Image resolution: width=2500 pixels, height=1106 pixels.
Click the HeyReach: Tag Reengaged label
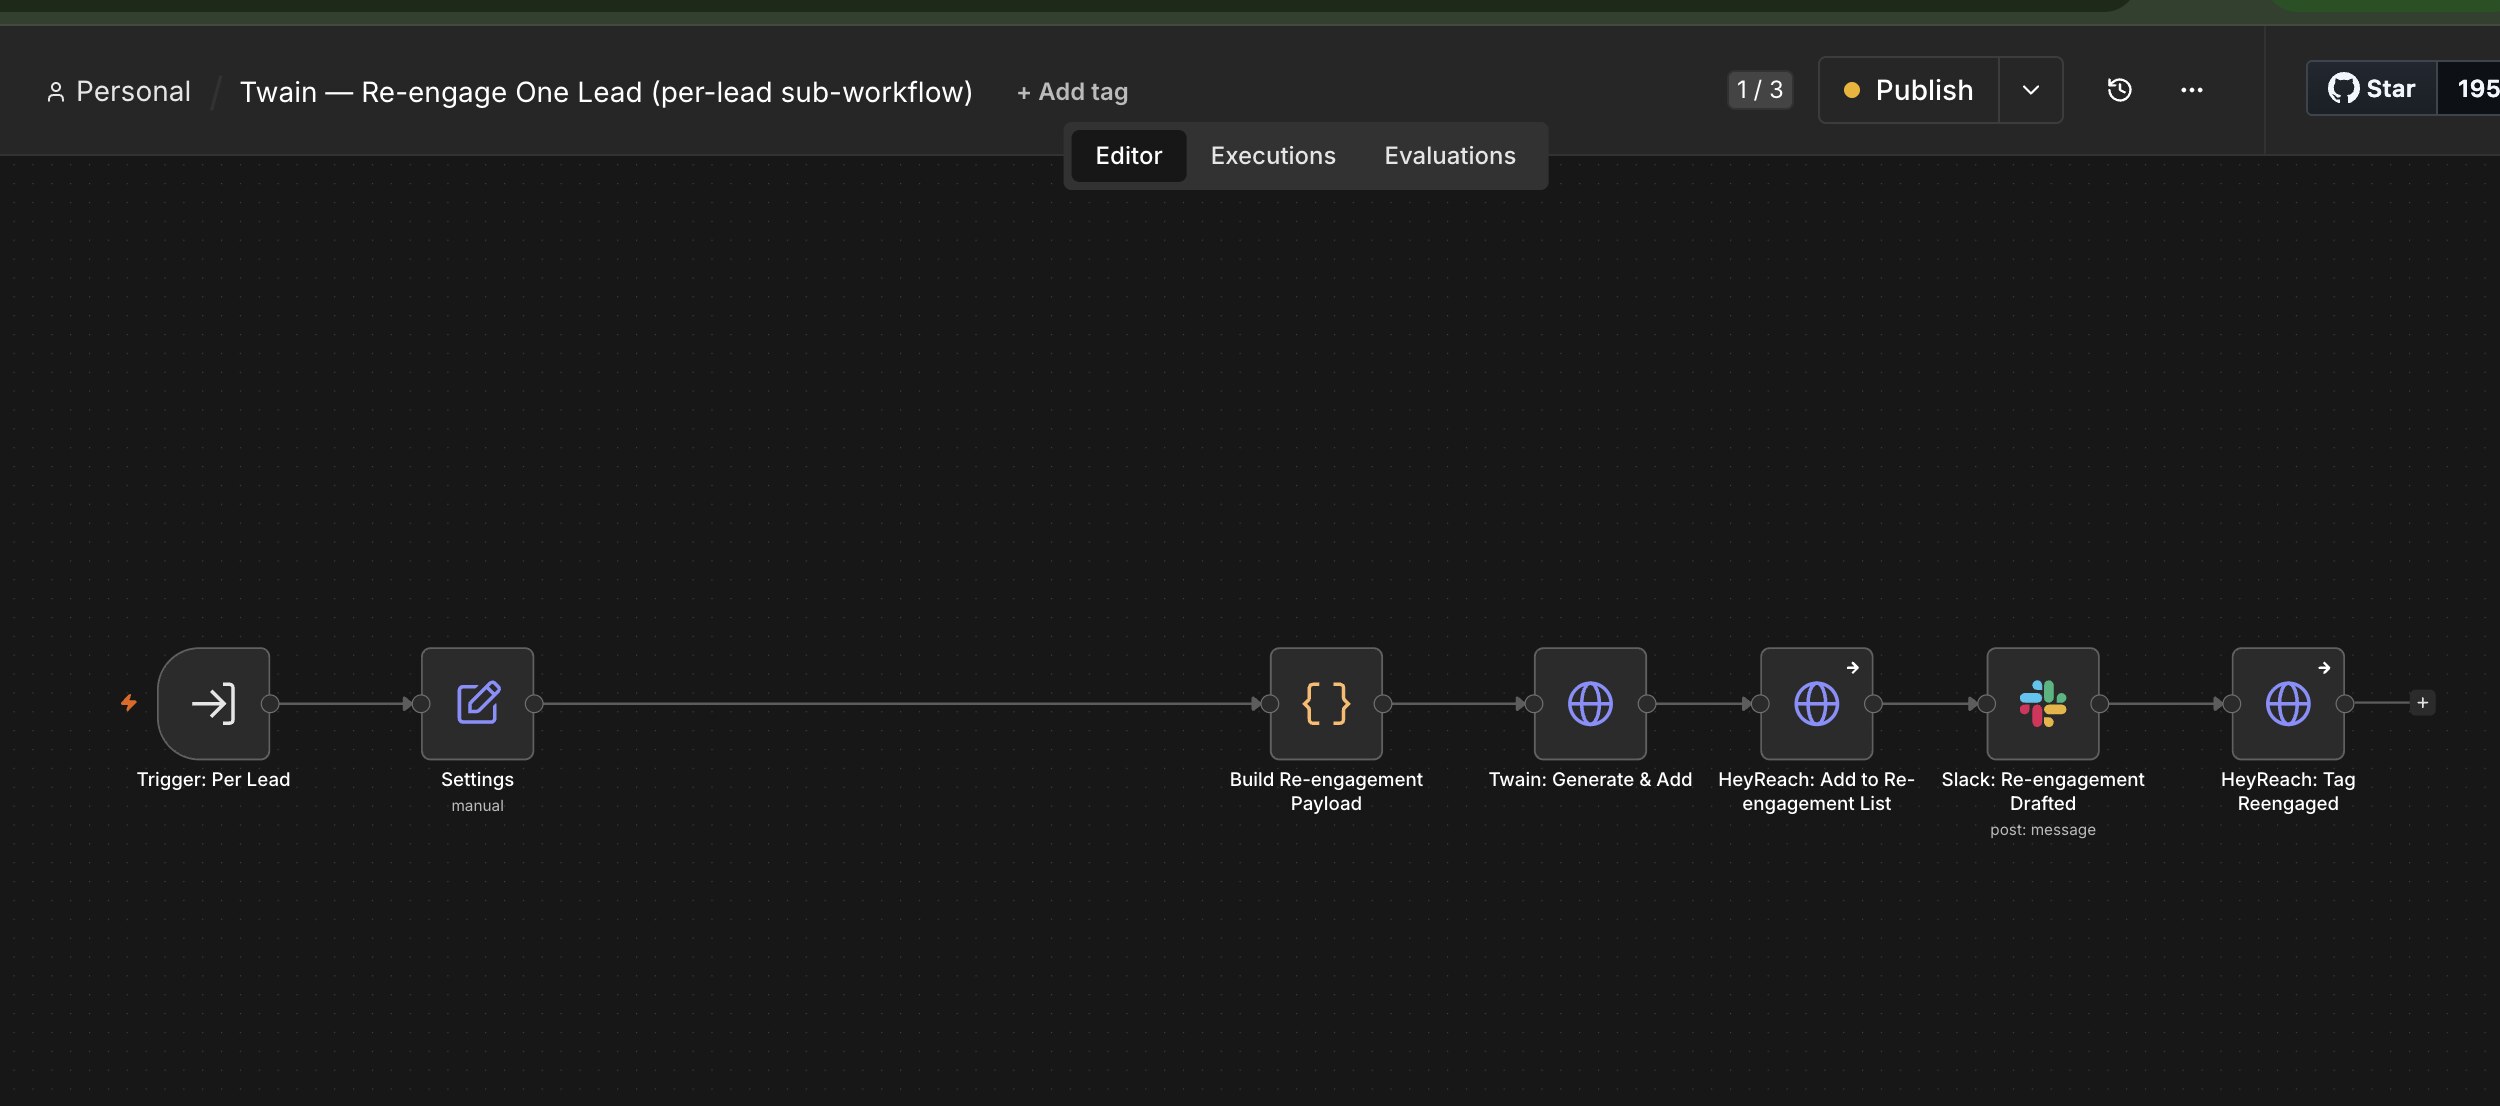2288,791
